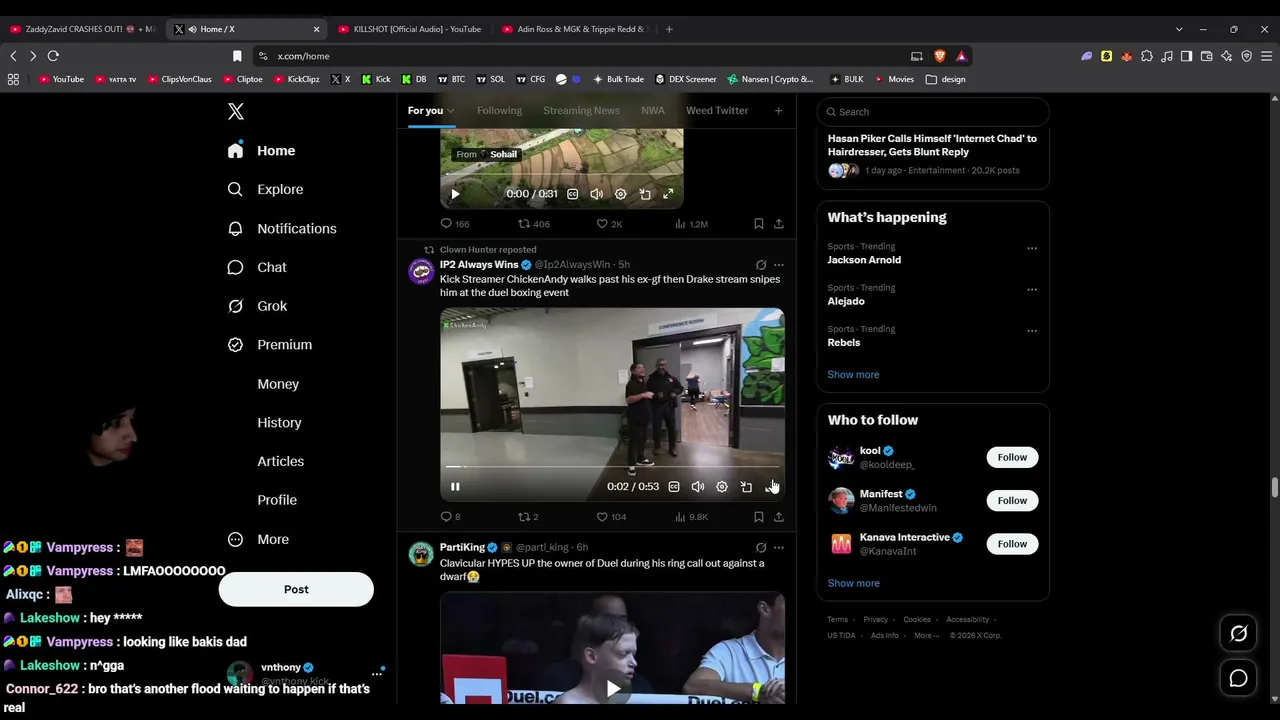Bookmark the IP2 Always Wins post
The image size is (1280, 720).
(759, 517)
